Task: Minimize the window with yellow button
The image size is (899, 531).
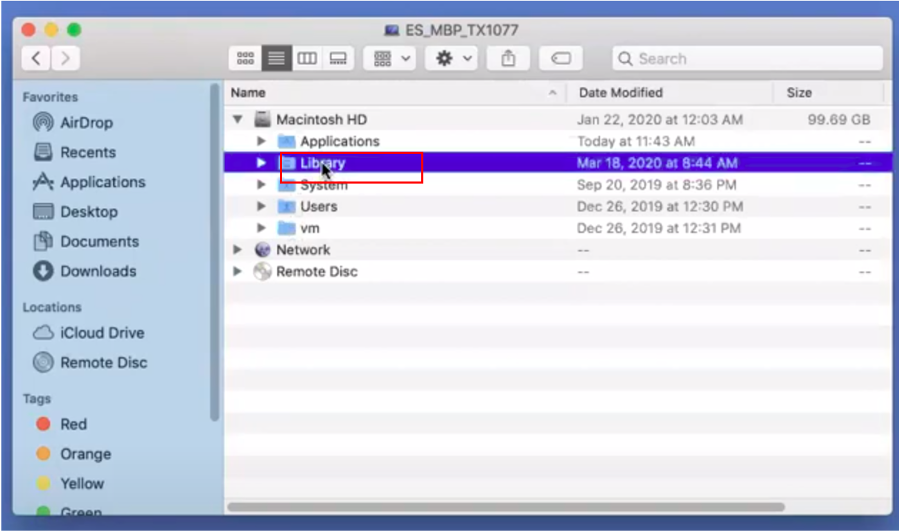Action: click(52, 30)
